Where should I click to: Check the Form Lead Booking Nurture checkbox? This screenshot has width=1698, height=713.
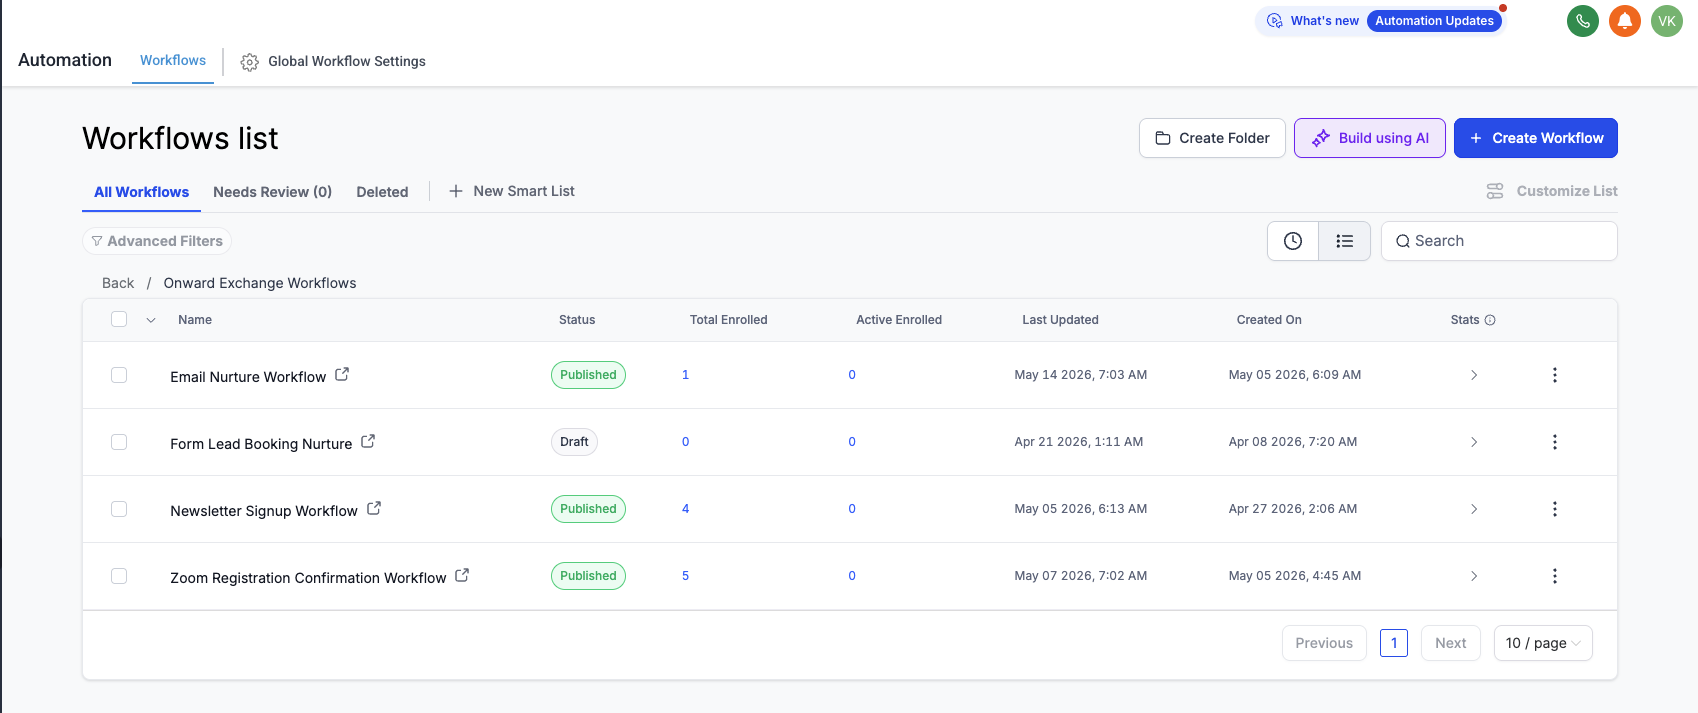tap(119, 442)
